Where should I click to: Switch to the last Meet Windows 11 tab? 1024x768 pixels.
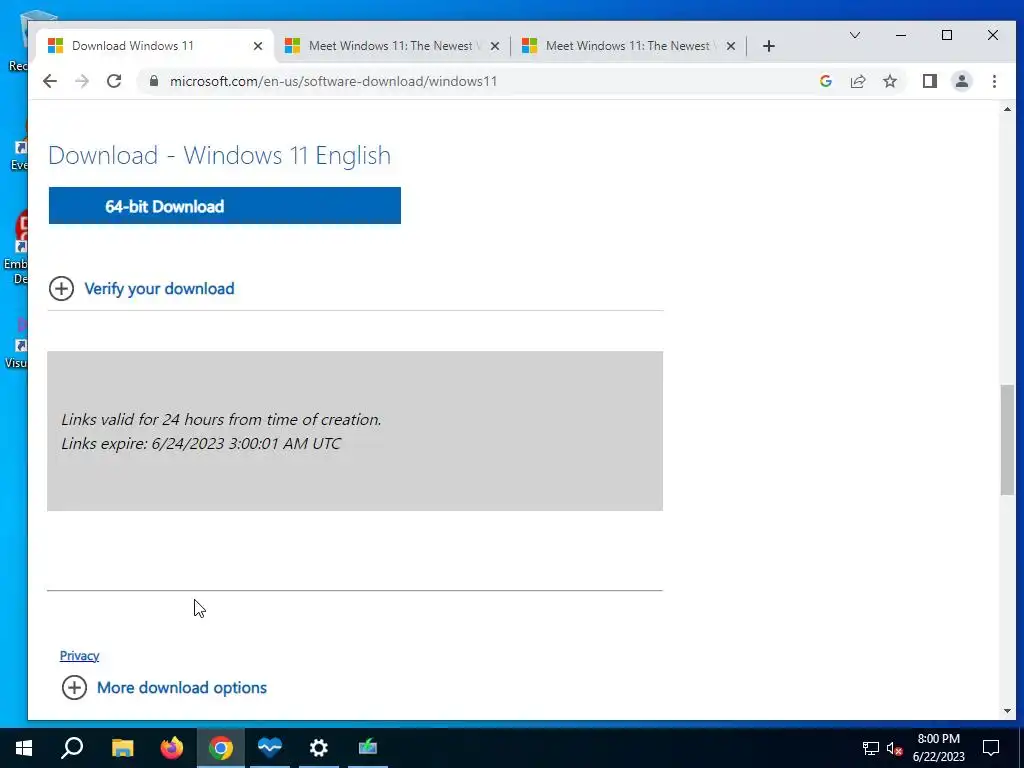coord(627,46)
